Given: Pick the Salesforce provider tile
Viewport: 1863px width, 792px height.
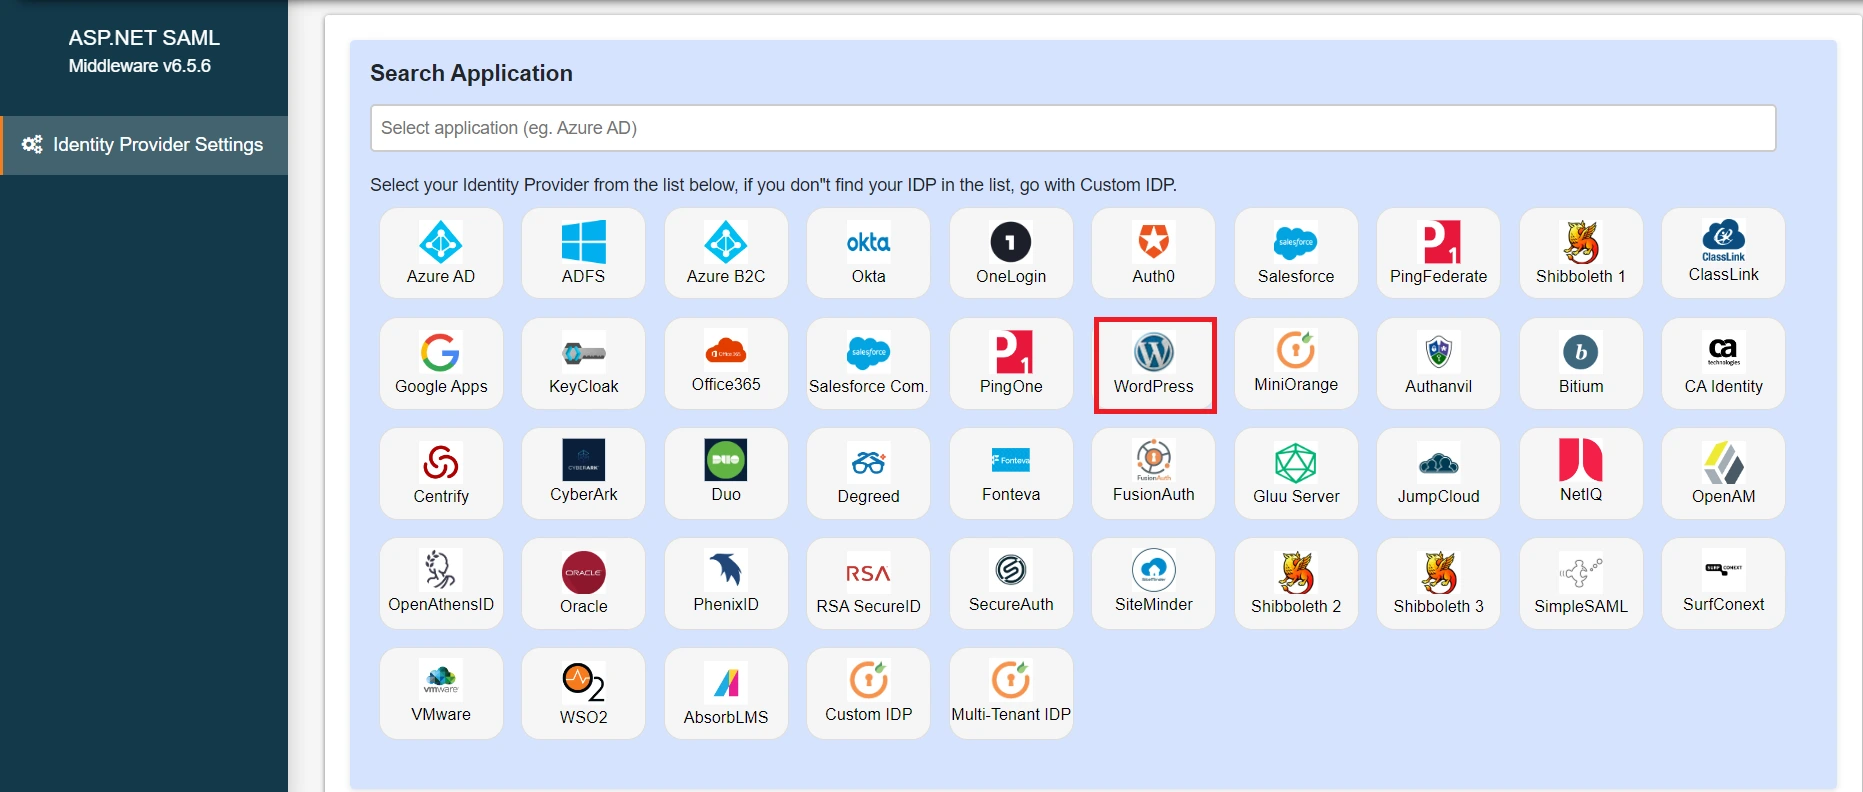Looking at the screenshot, I should [1296, 253].
